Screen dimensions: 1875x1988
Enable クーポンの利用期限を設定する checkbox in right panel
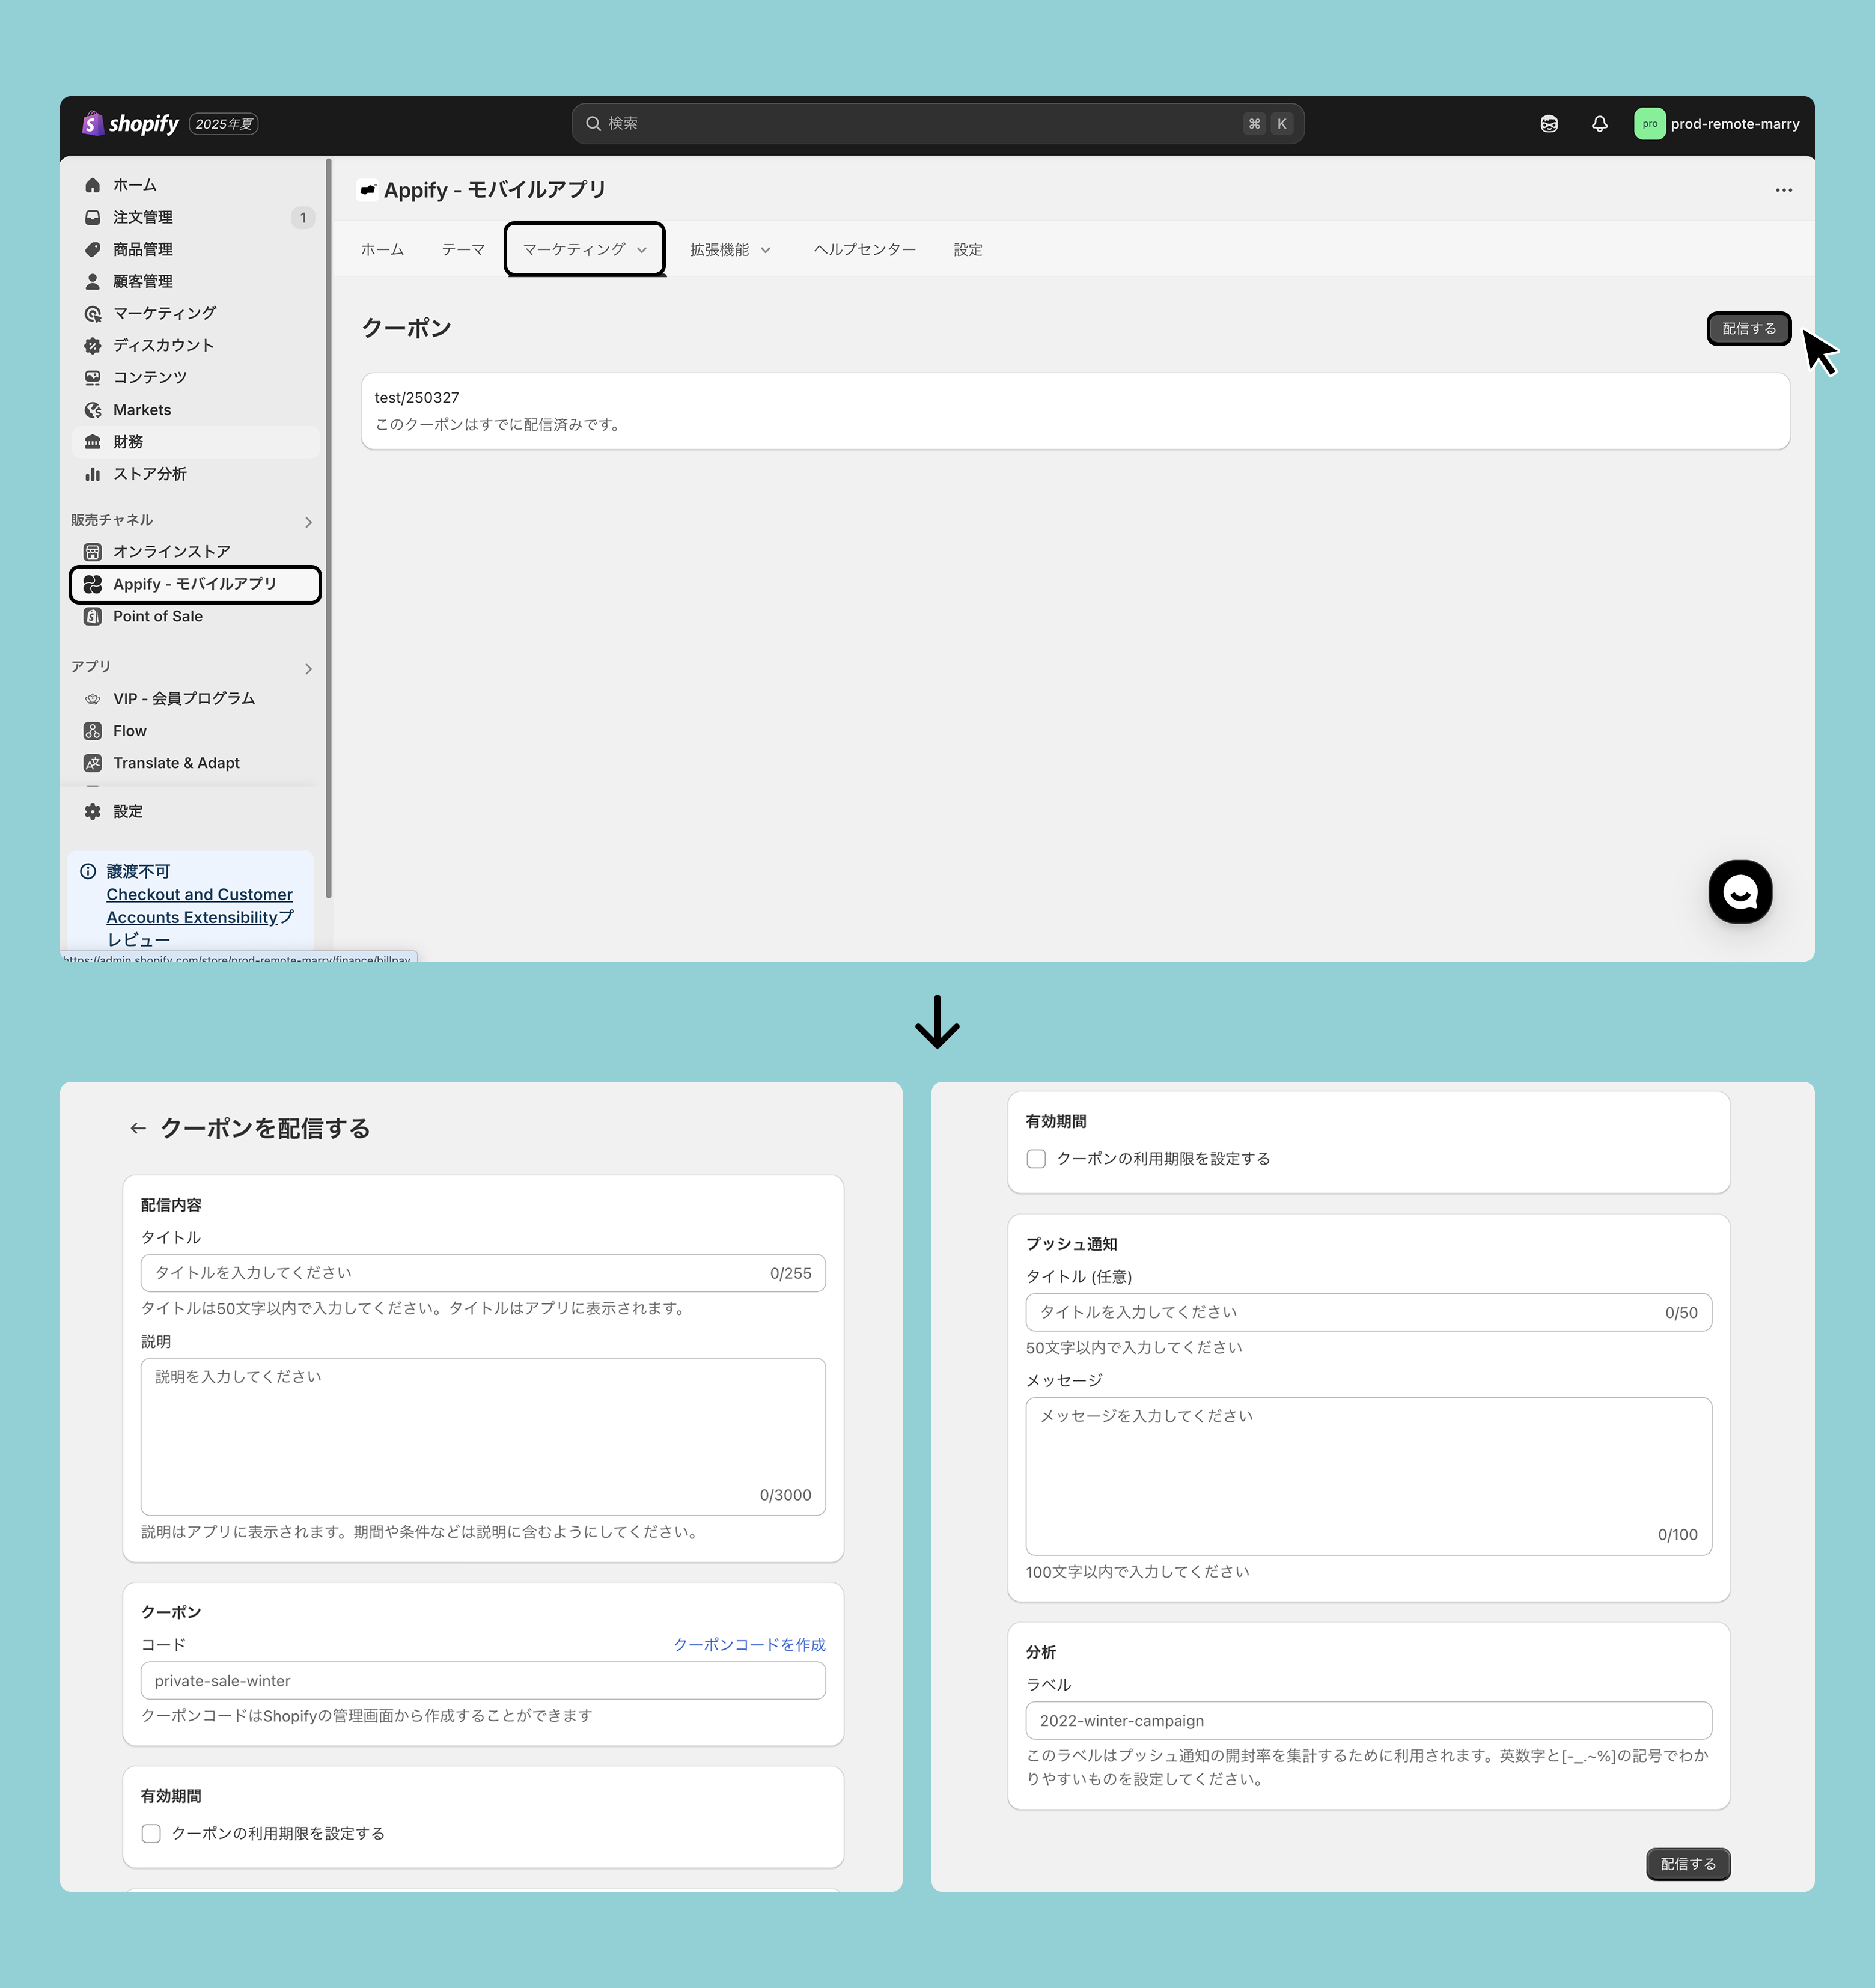click(x=1036, y=1159)
